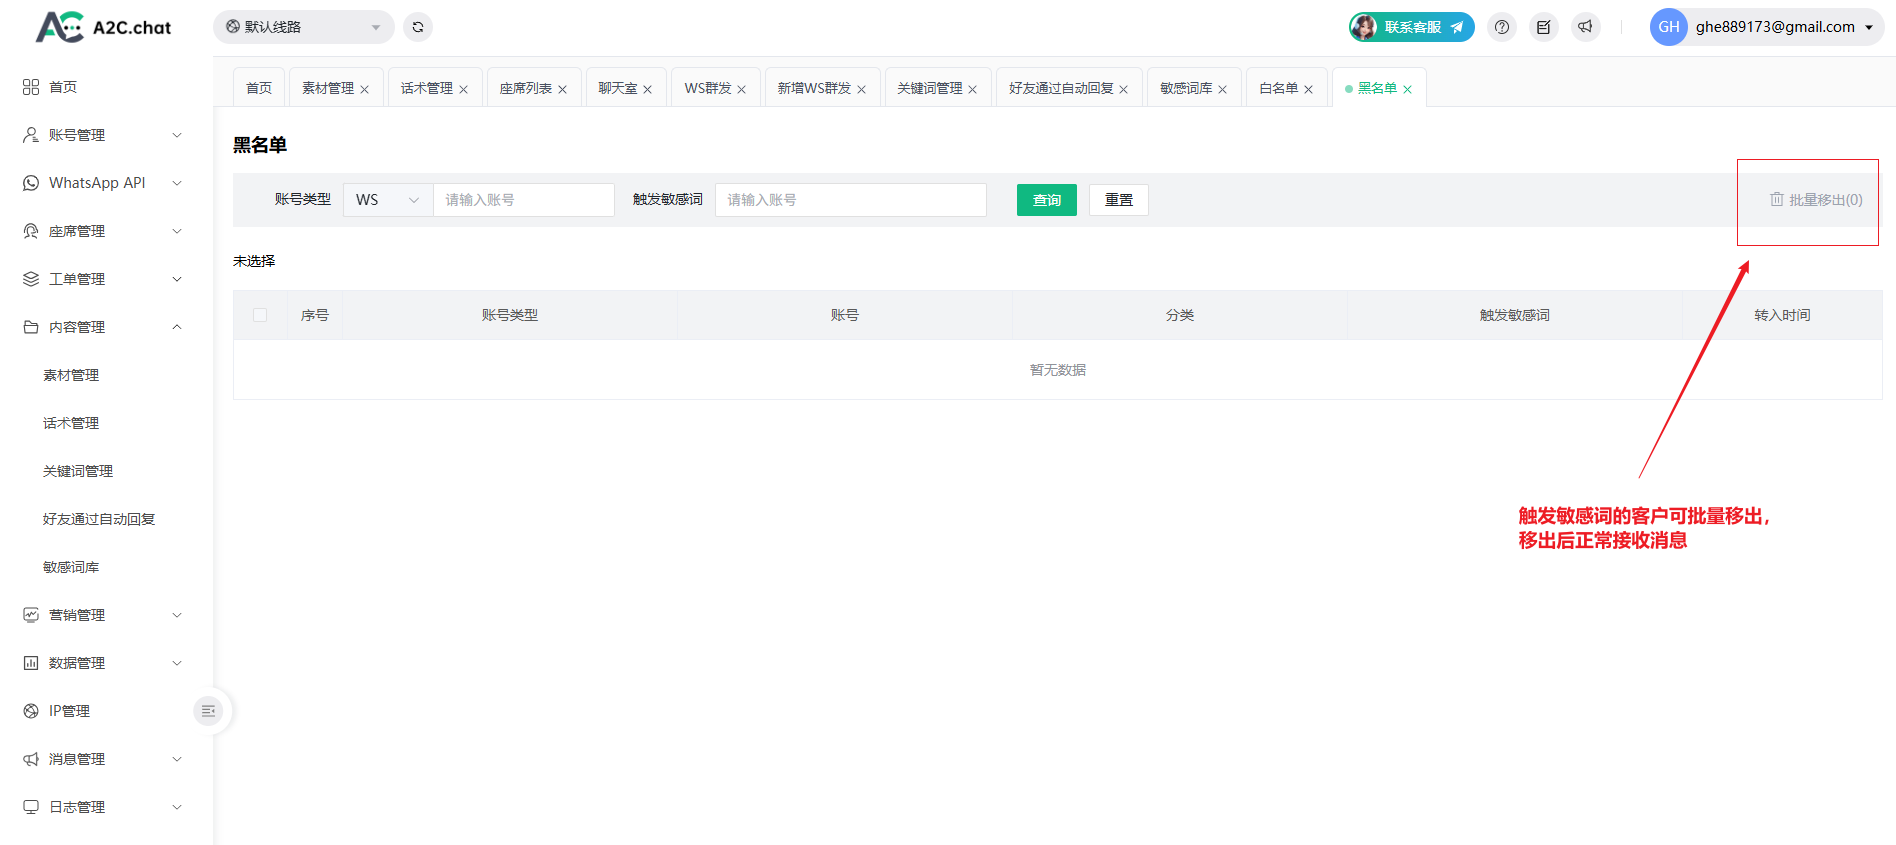Screen dimensions: 1896x845
Task: Open the help question mark icon
Action: point(1501,27)
